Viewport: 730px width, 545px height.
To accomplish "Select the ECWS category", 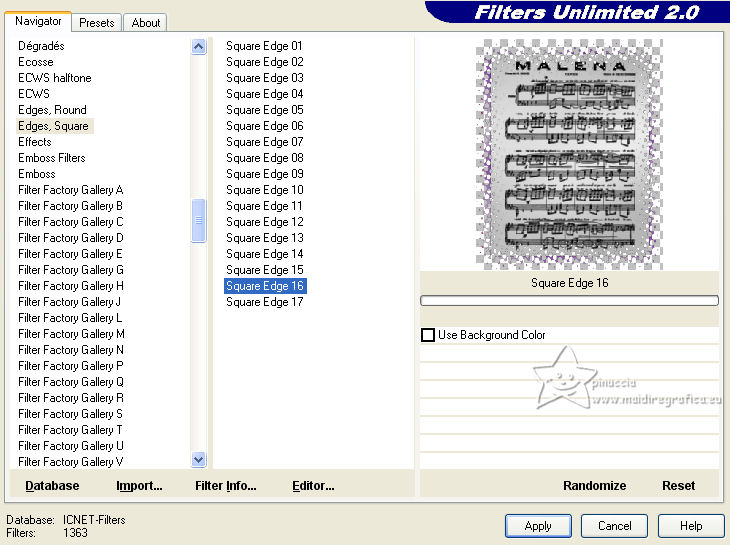I will pyautogui.click(x=34, y=94).
